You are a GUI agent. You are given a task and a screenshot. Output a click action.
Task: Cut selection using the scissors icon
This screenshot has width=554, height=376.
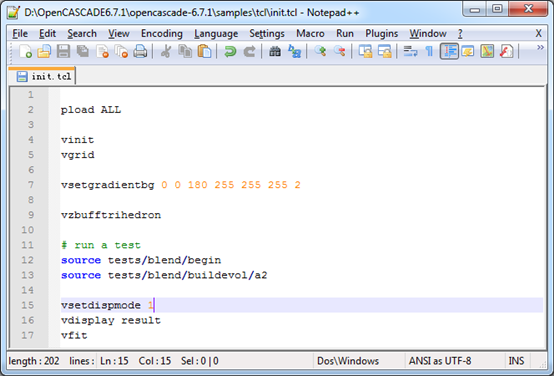166,51
